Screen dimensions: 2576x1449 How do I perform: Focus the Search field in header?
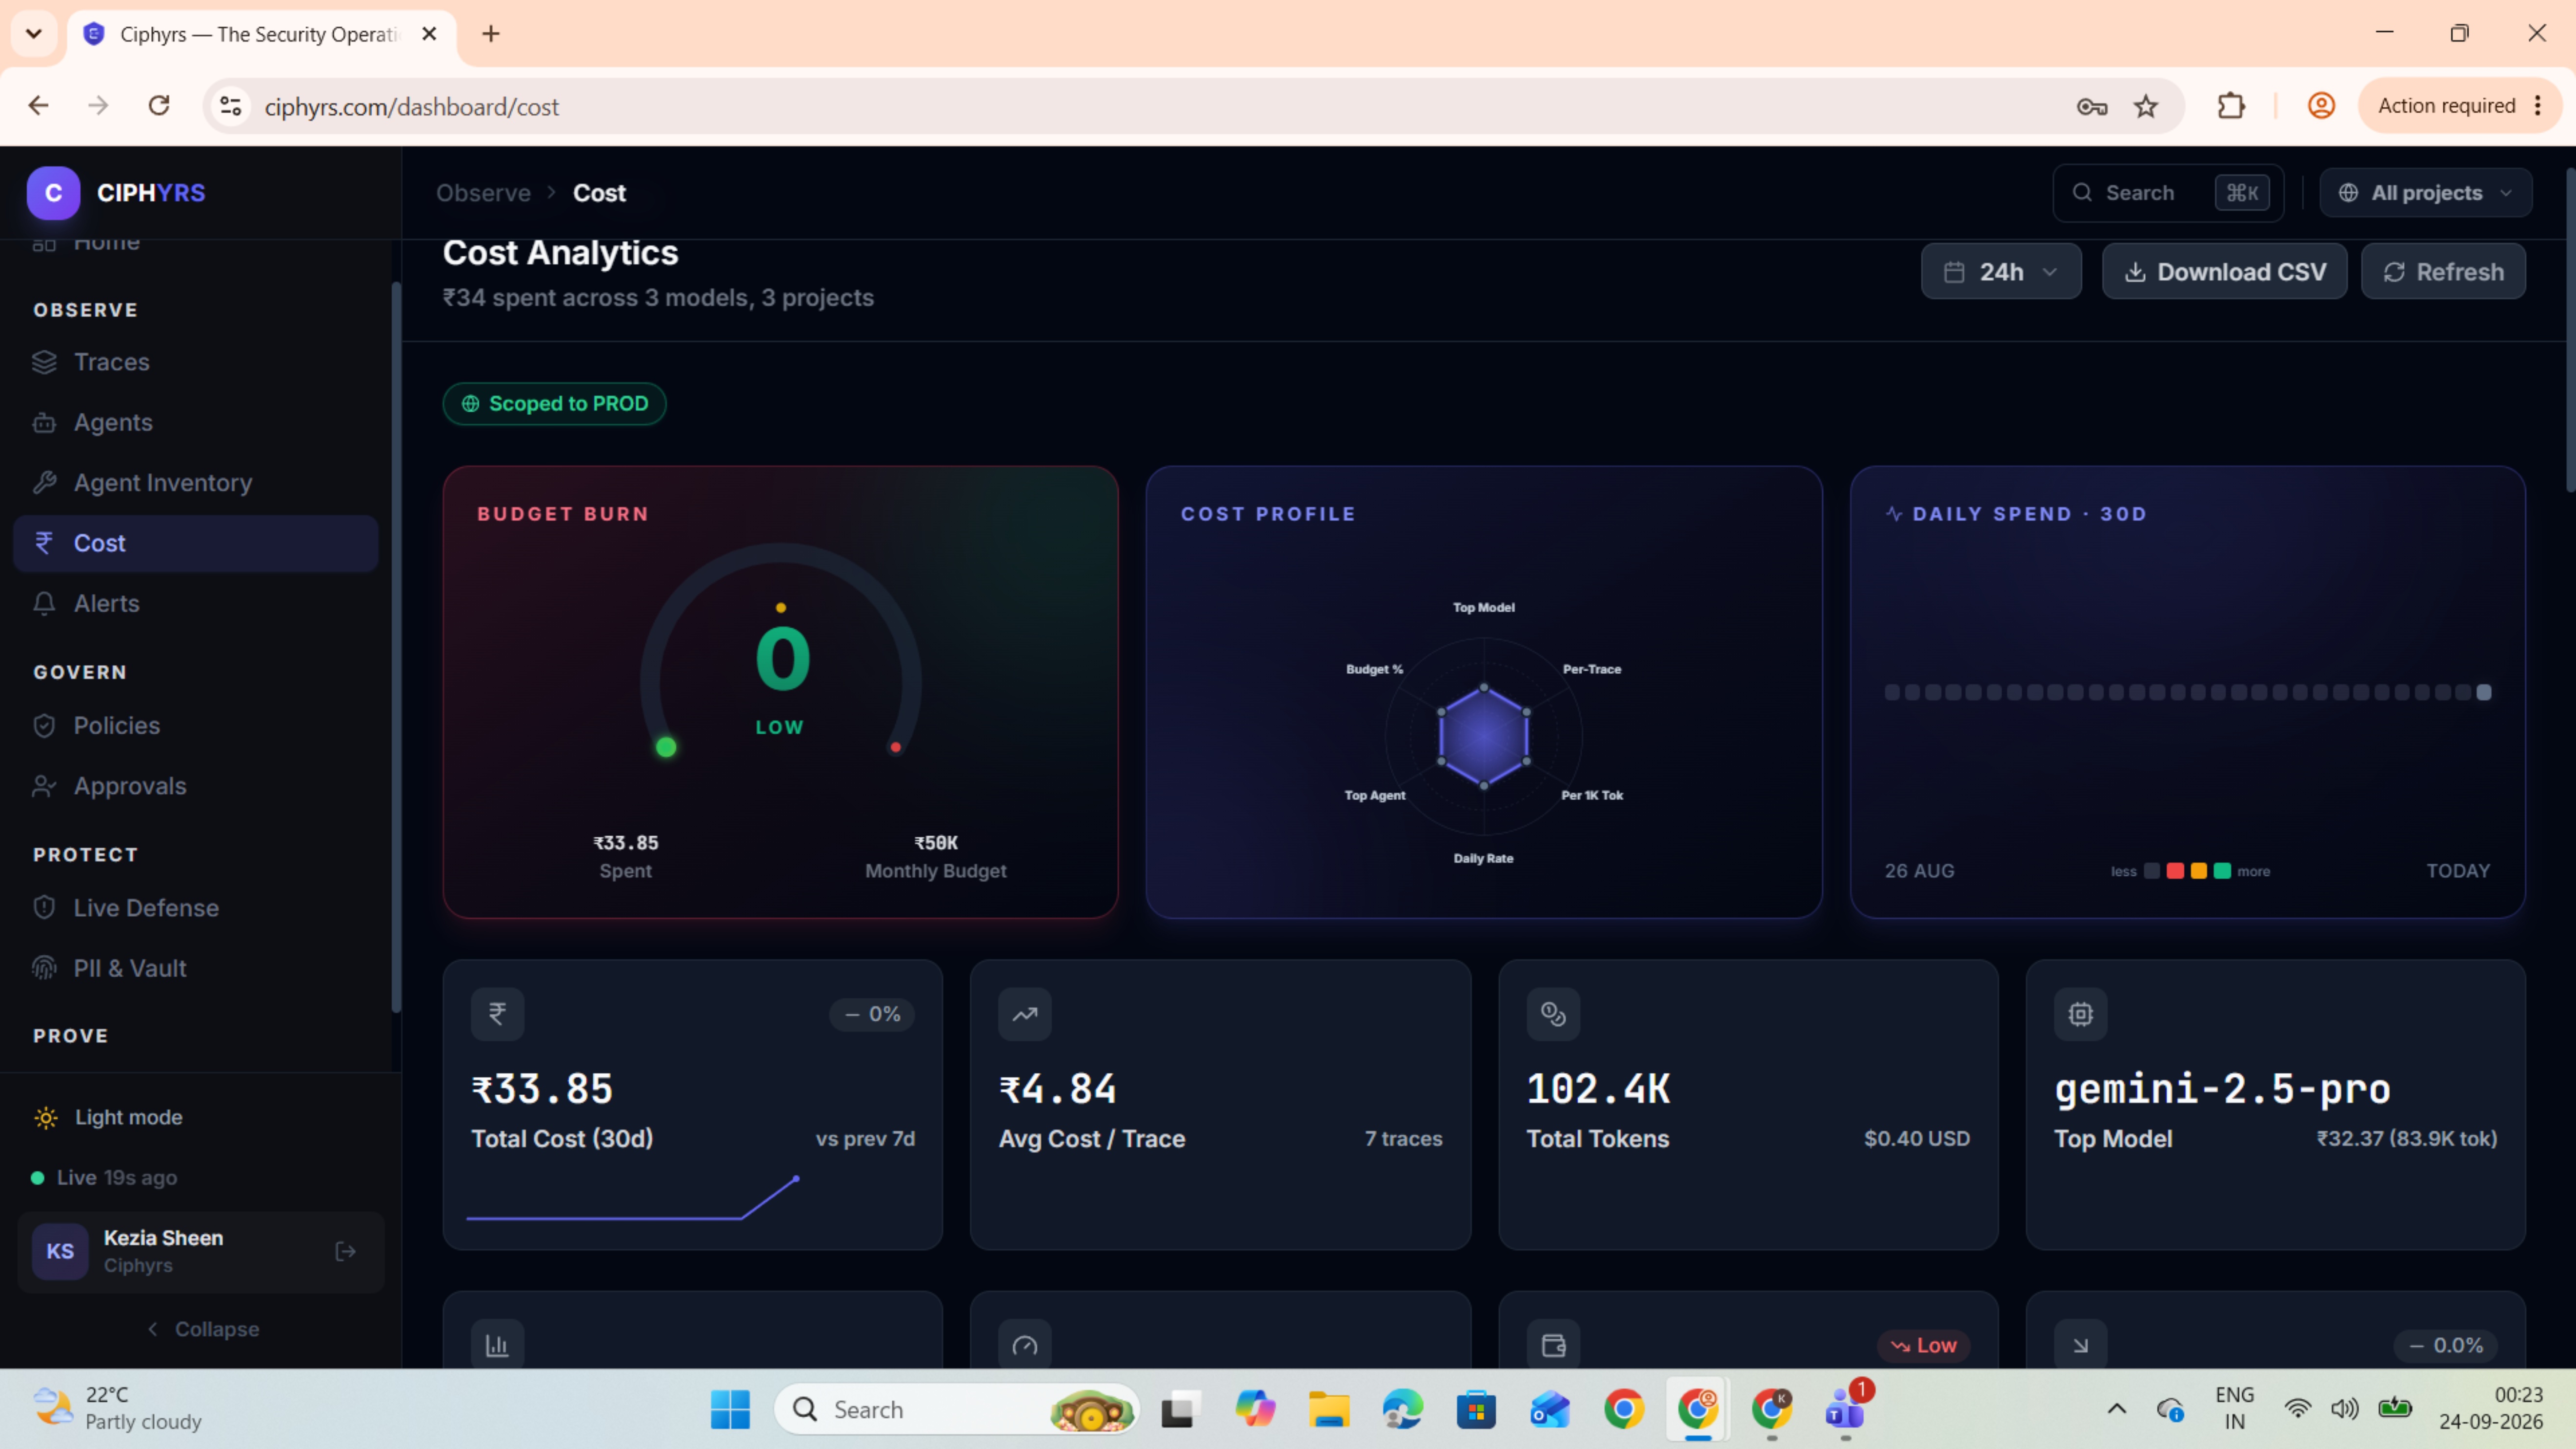(2167, 193)
